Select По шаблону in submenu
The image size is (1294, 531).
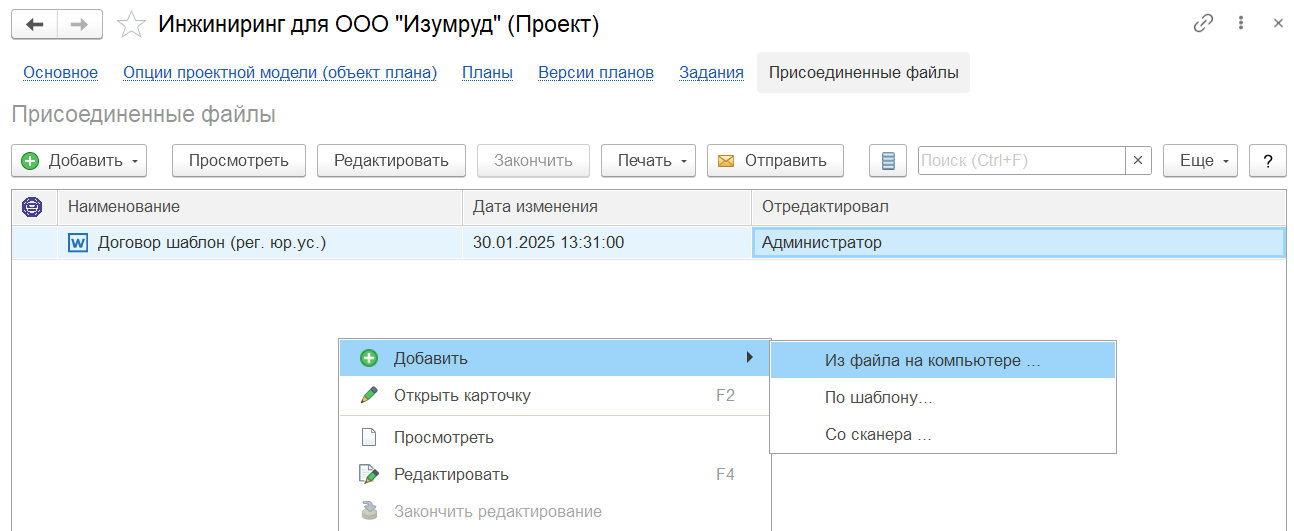878,397
